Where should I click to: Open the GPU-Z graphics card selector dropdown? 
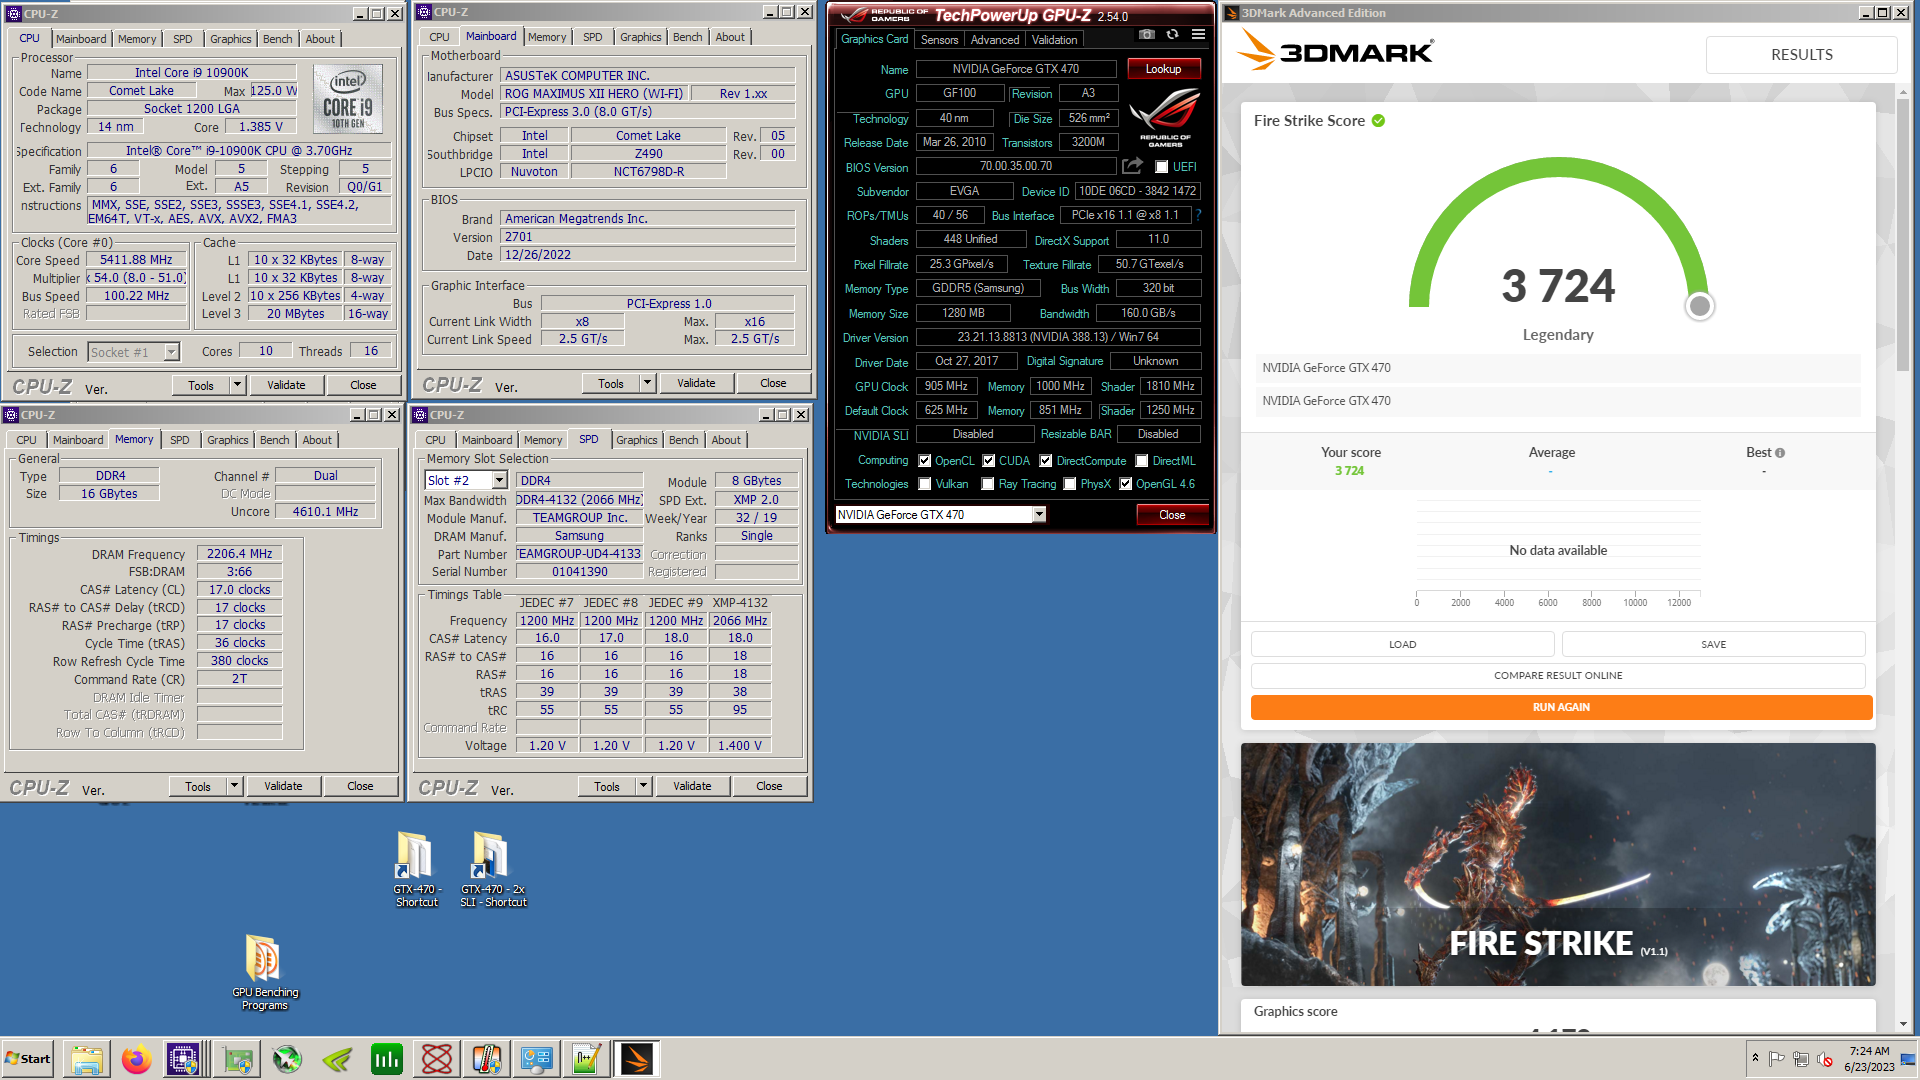click(x=1039, y=514)
